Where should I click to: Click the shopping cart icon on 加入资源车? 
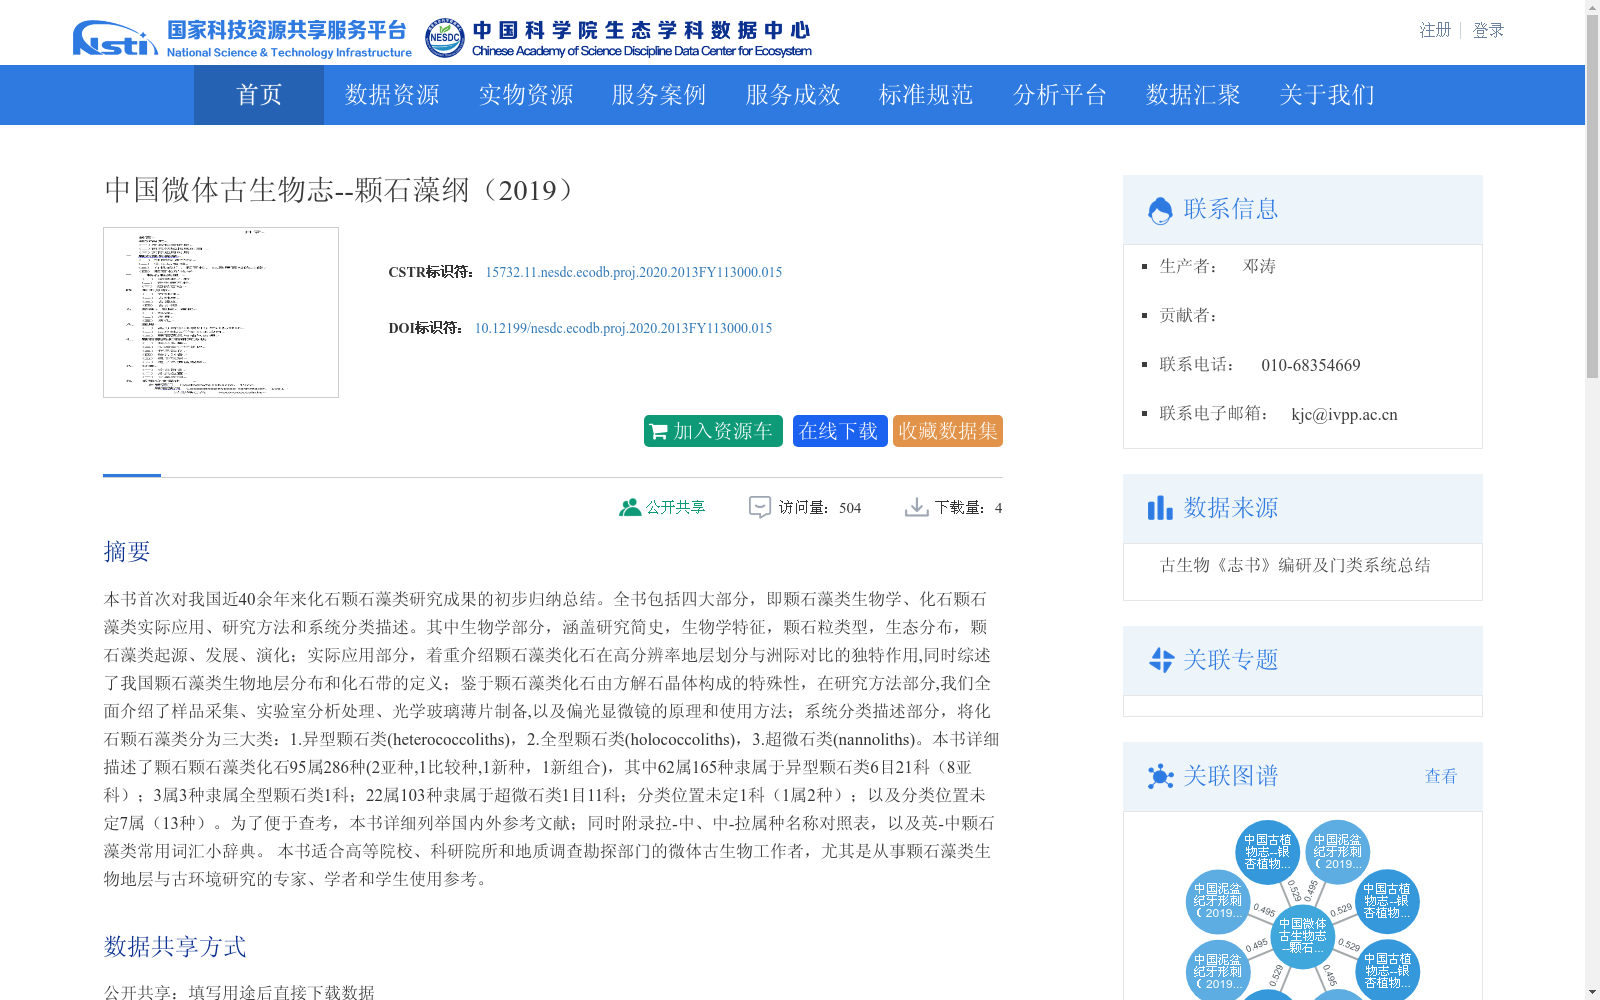coord(658,432)
